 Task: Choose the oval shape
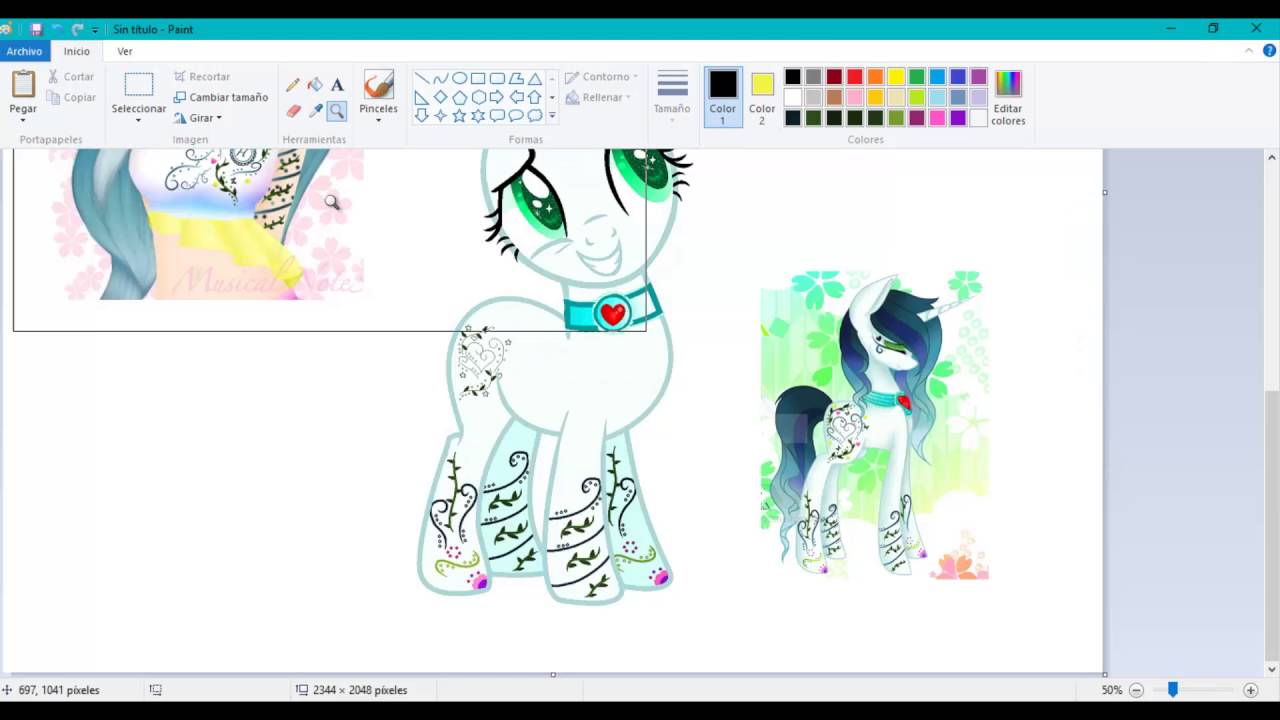coord(459,78)
